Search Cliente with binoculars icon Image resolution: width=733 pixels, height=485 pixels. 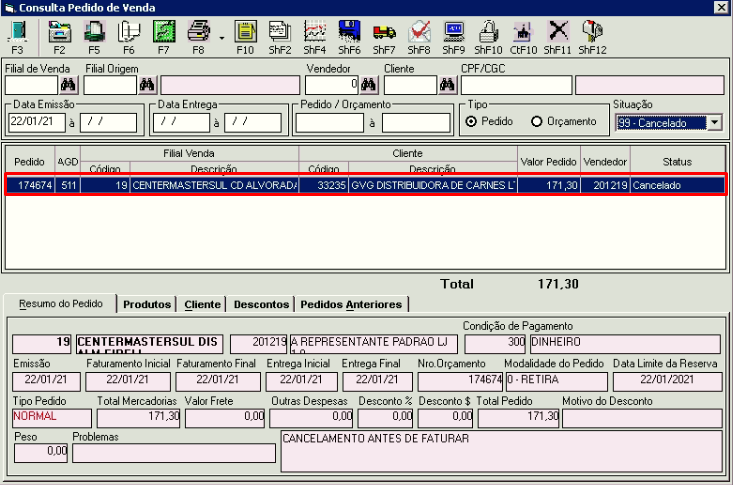(447, 85)
